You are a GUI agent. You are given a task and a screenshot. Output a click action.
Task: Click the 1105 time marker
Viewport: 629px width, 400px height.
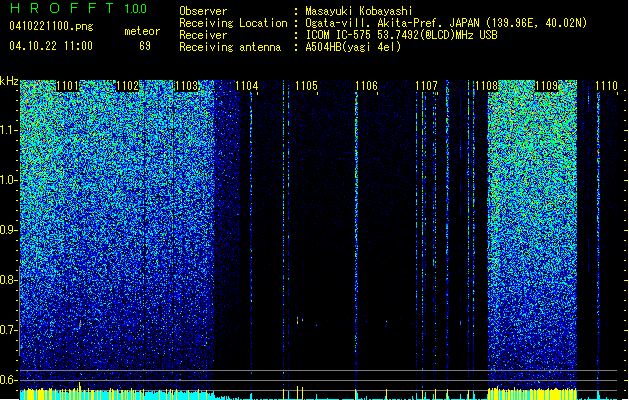[x=306, y=86]
